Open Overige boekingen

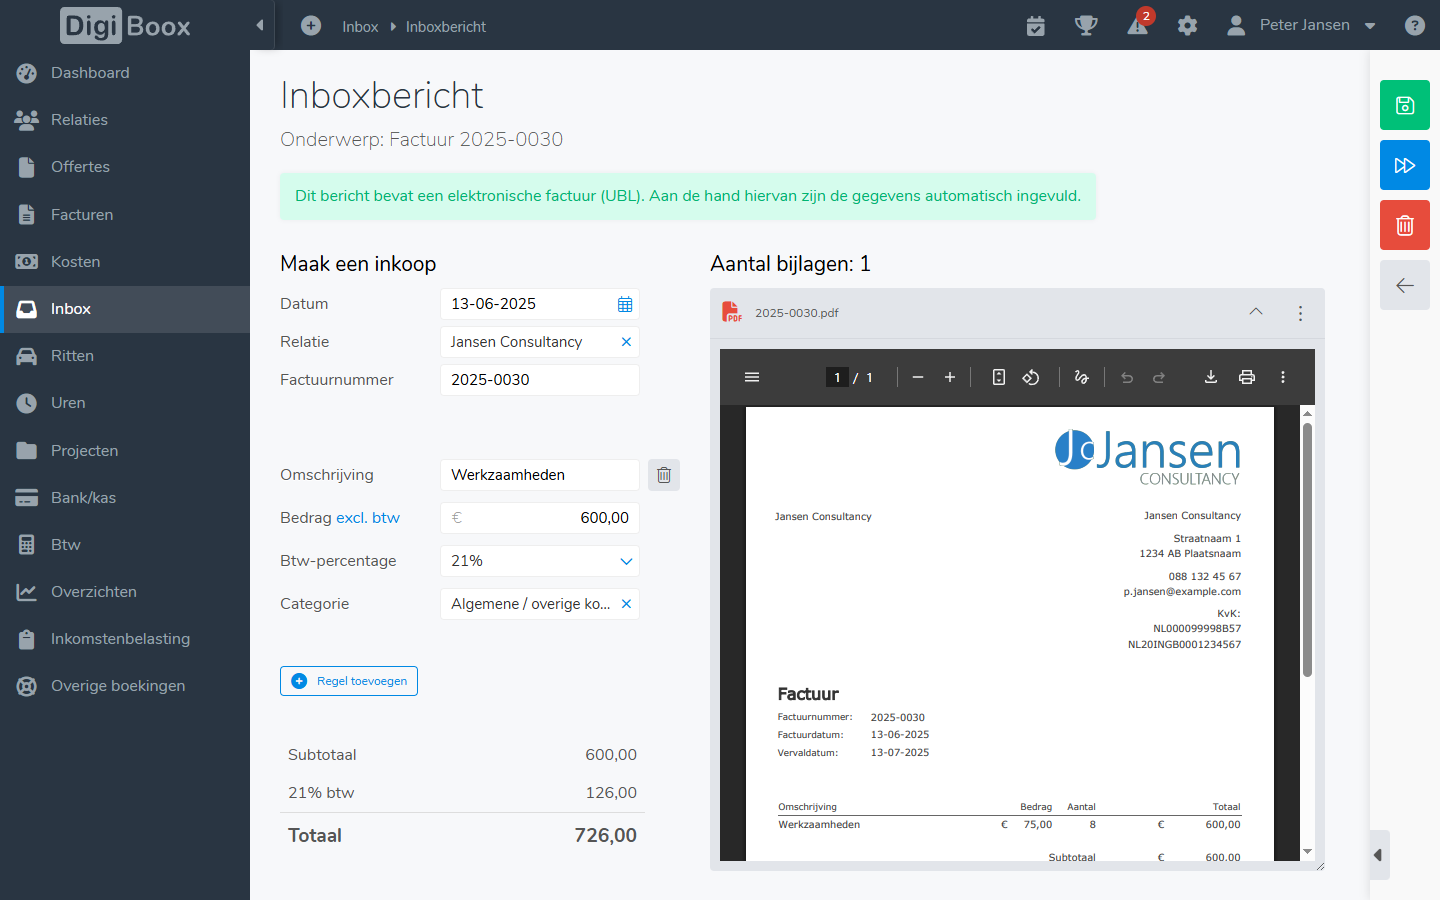(x=125, y=686)
